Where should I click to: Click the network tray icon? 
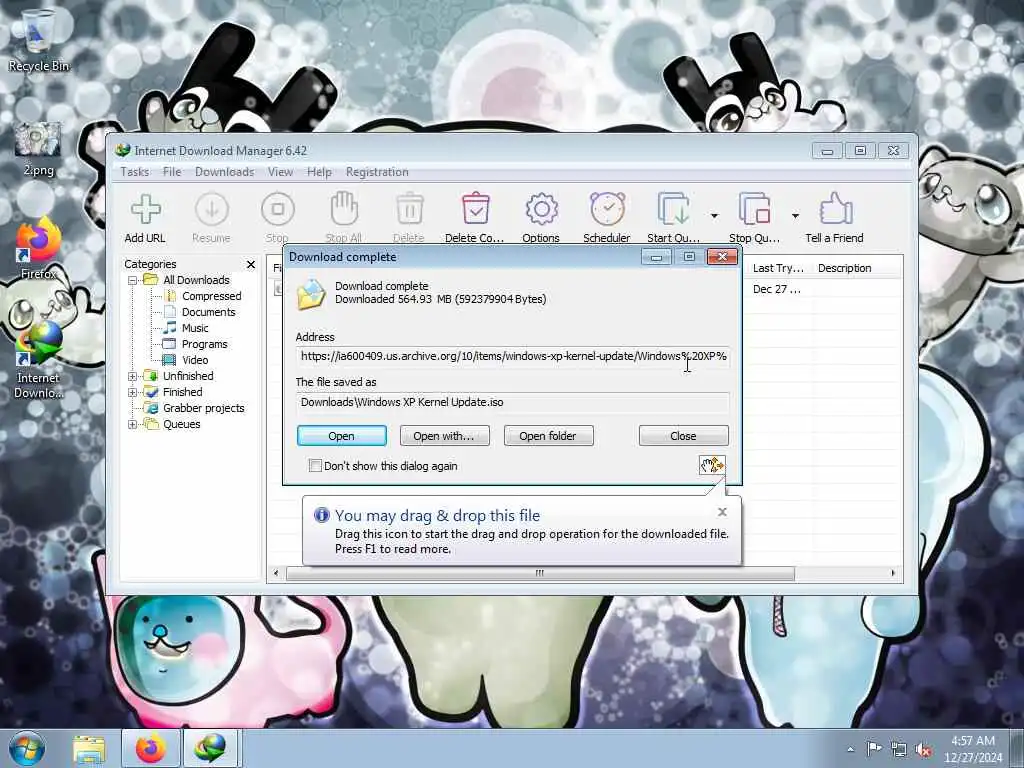point(899,749)
